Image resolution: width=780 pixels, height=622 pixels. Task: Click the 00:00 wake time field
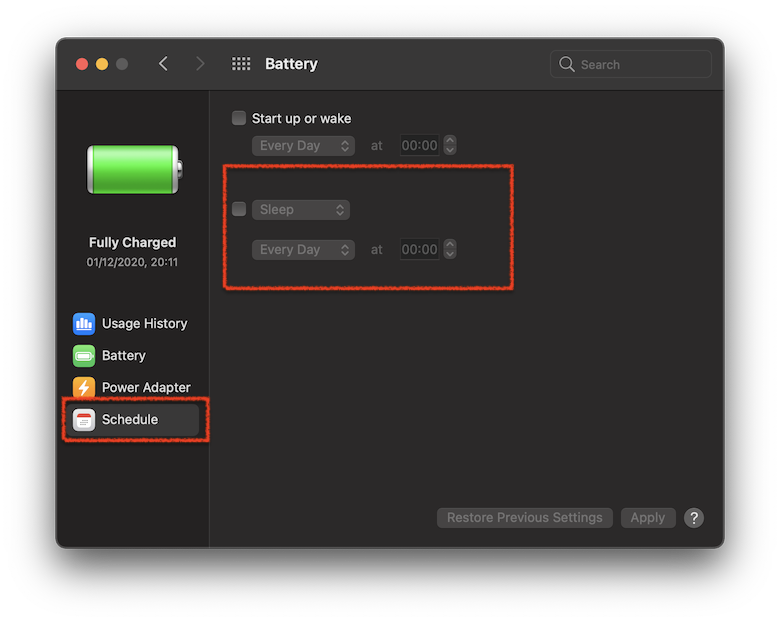click(419, 146)
